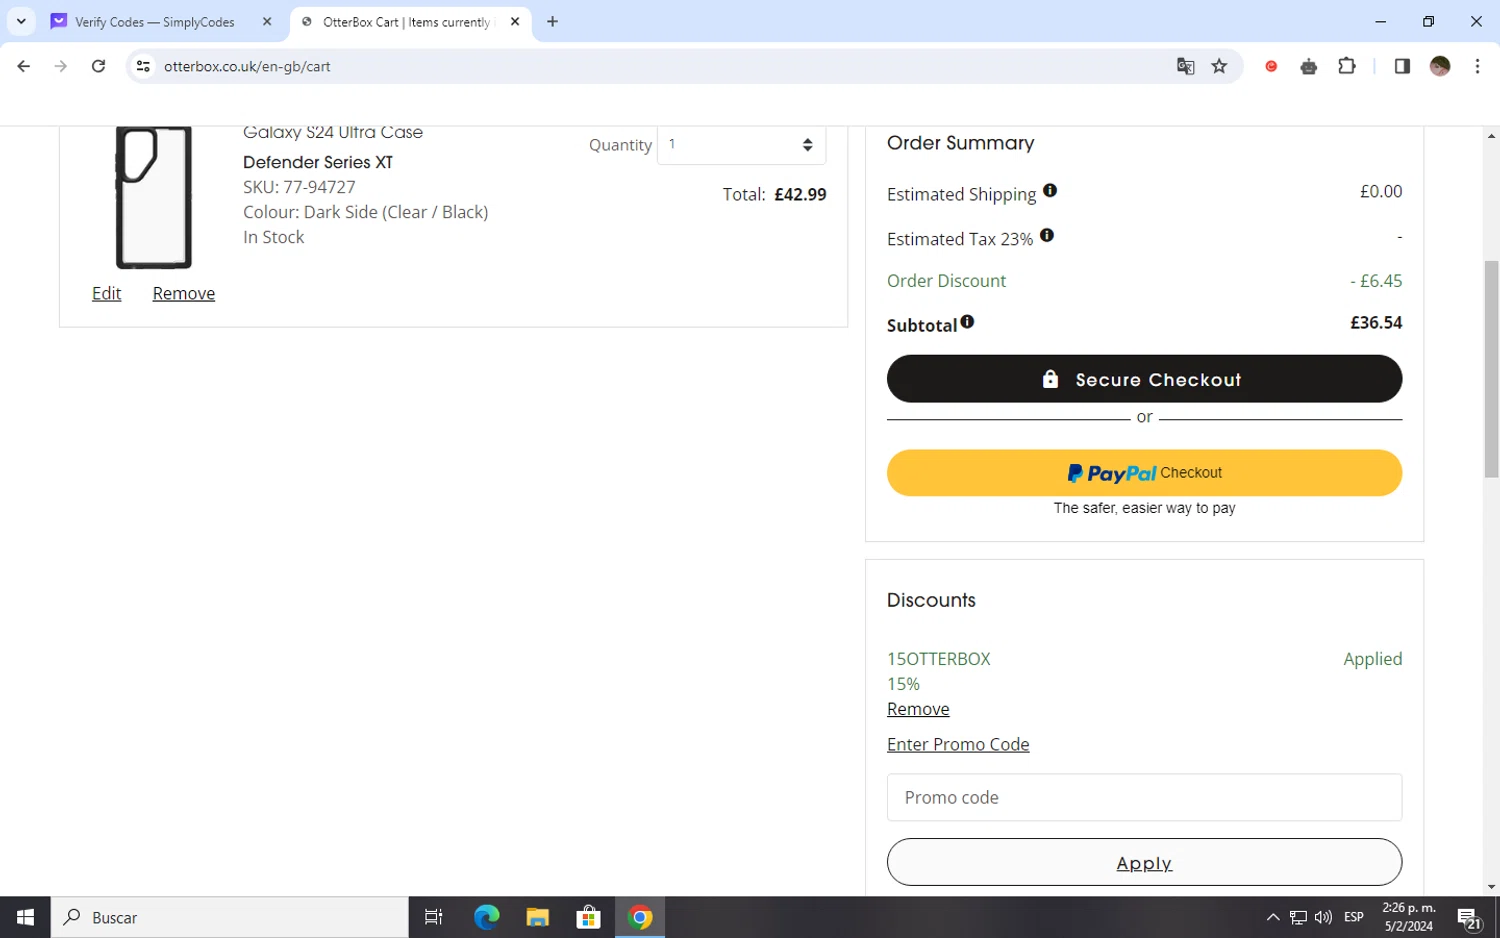Open File Explorer from the taskbar
The width and height of the screenshot is (1500, 938).
(537, 917)
